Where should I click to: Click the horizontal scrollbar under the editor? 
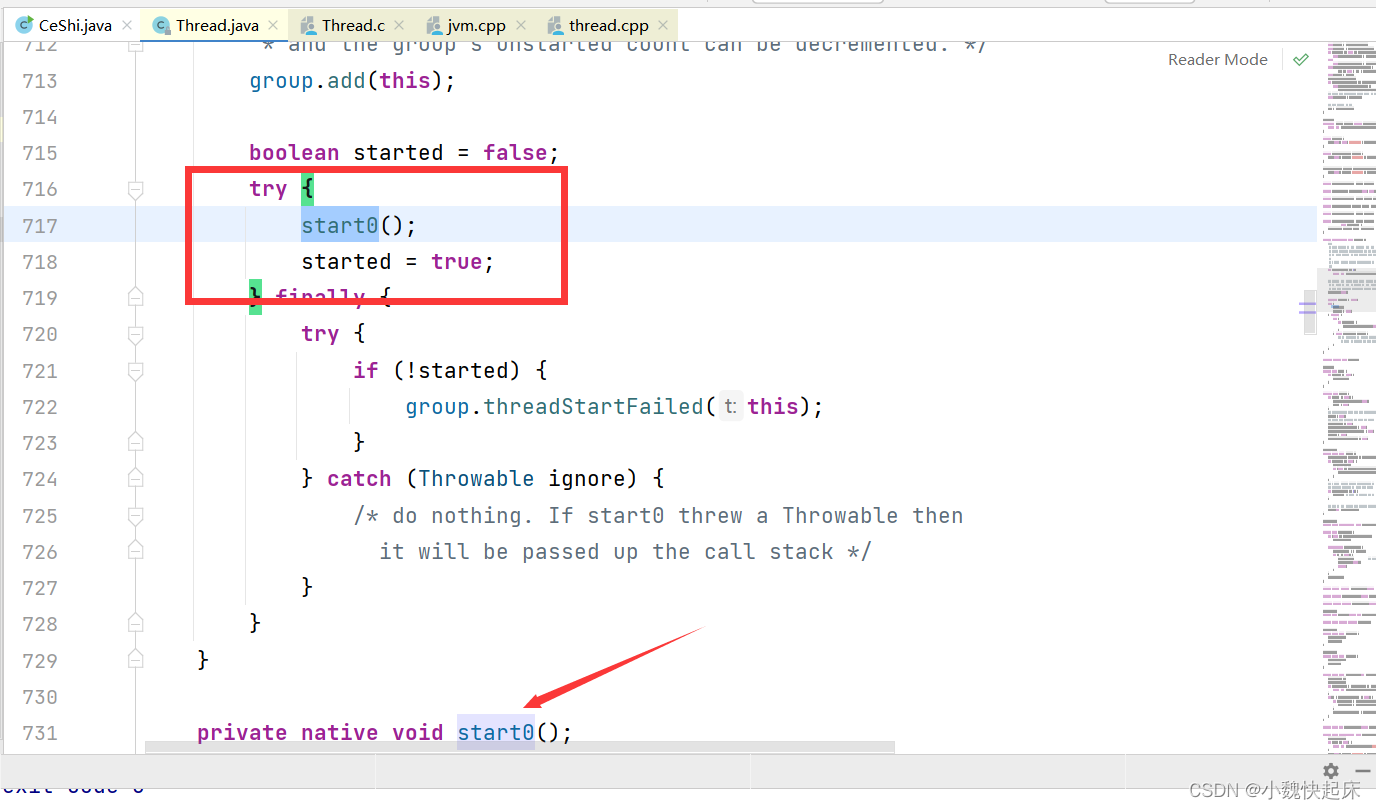pos(520,747)
